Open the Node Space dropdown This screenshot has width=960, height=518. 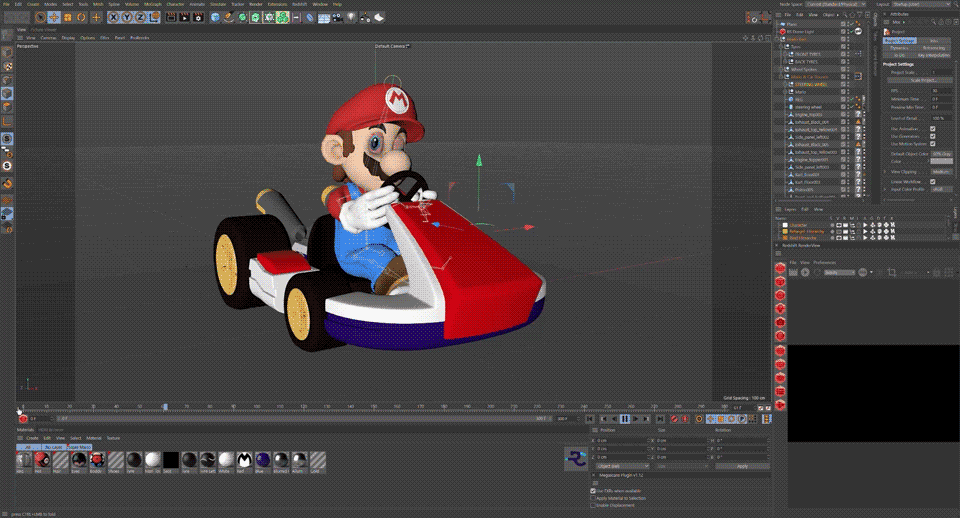836,4
